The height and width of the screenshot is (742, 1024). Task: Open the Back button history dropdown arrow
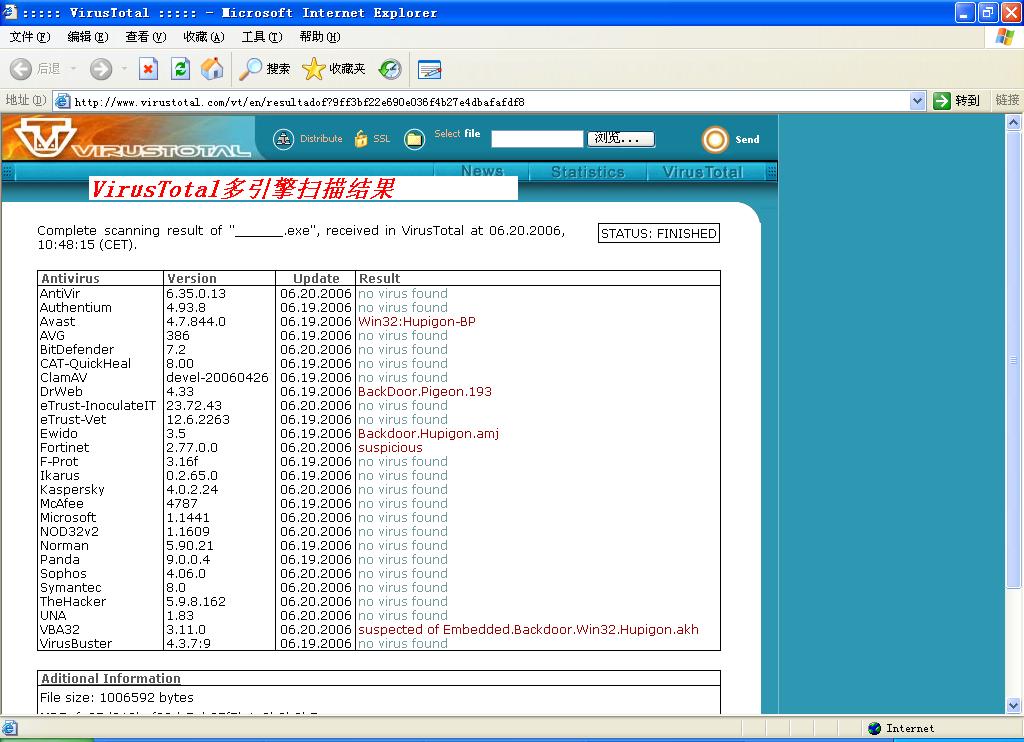[74, 69]
